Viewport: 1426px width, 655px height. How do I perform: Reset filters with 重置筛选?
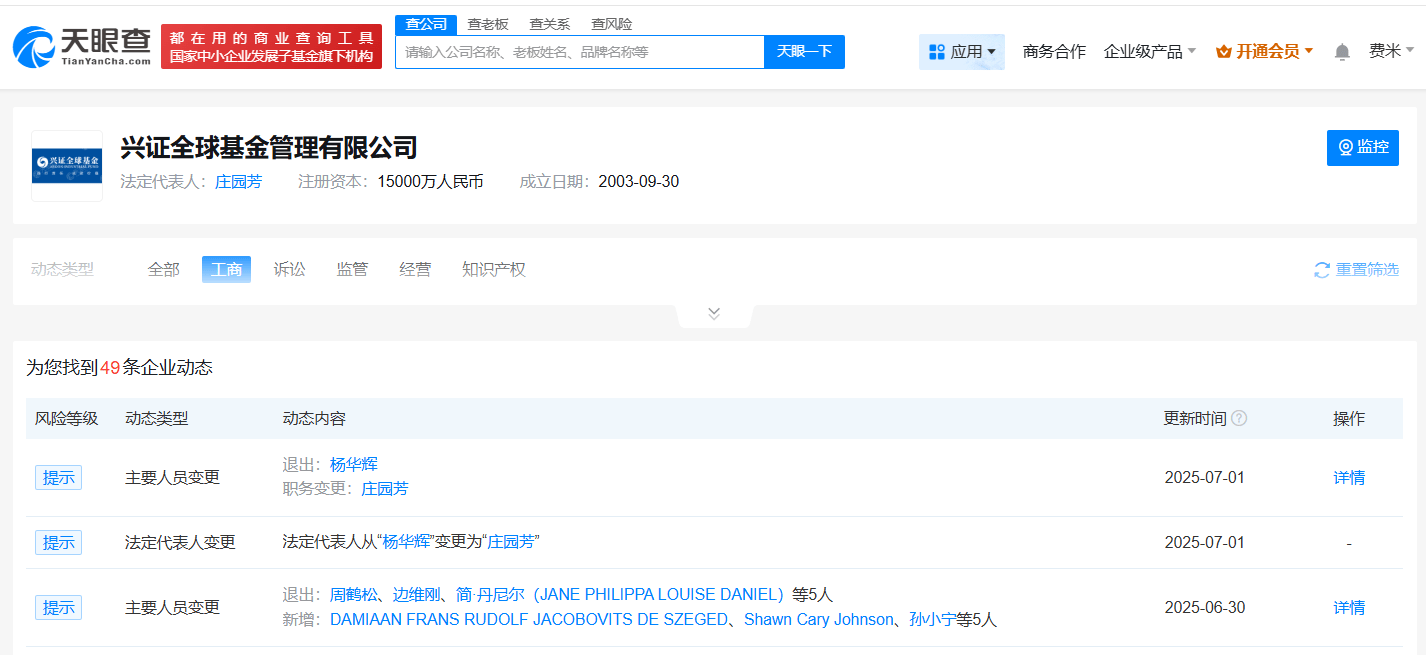1356,270
